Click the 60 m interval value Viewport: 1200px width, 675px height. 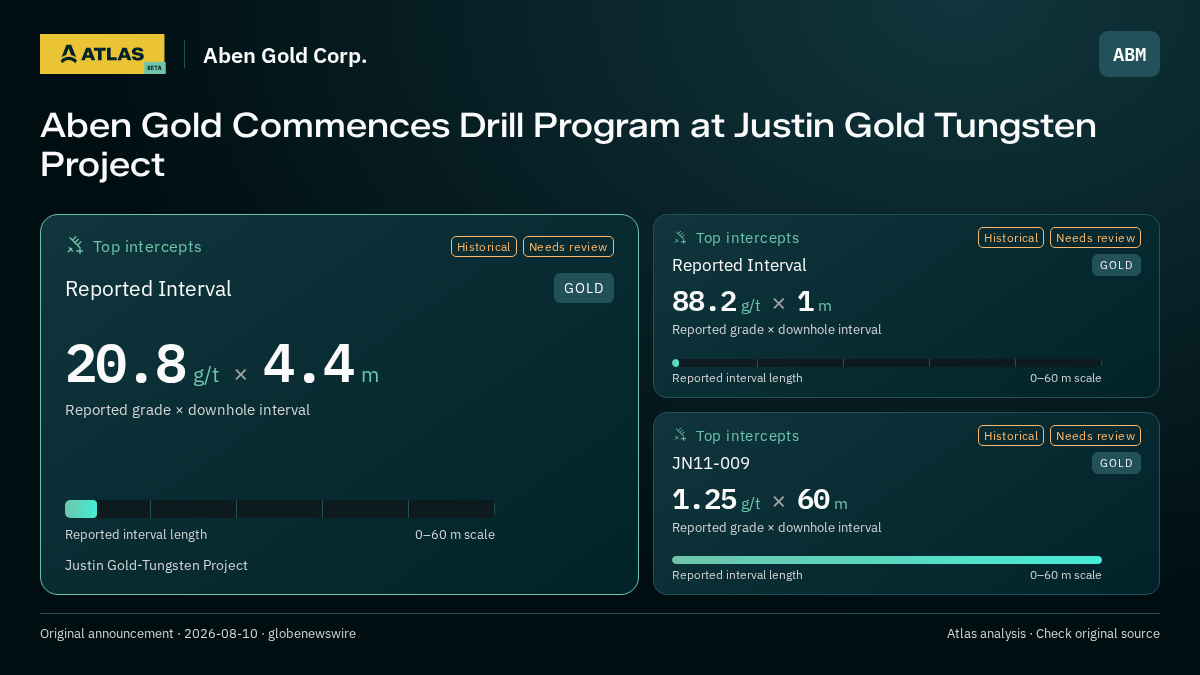pyautogui.click(x=822, y=500)
